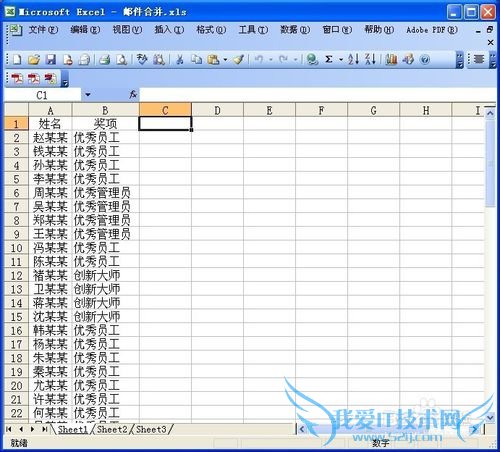
Task: Click the fx Insert Function button
Action: [133, 95]
